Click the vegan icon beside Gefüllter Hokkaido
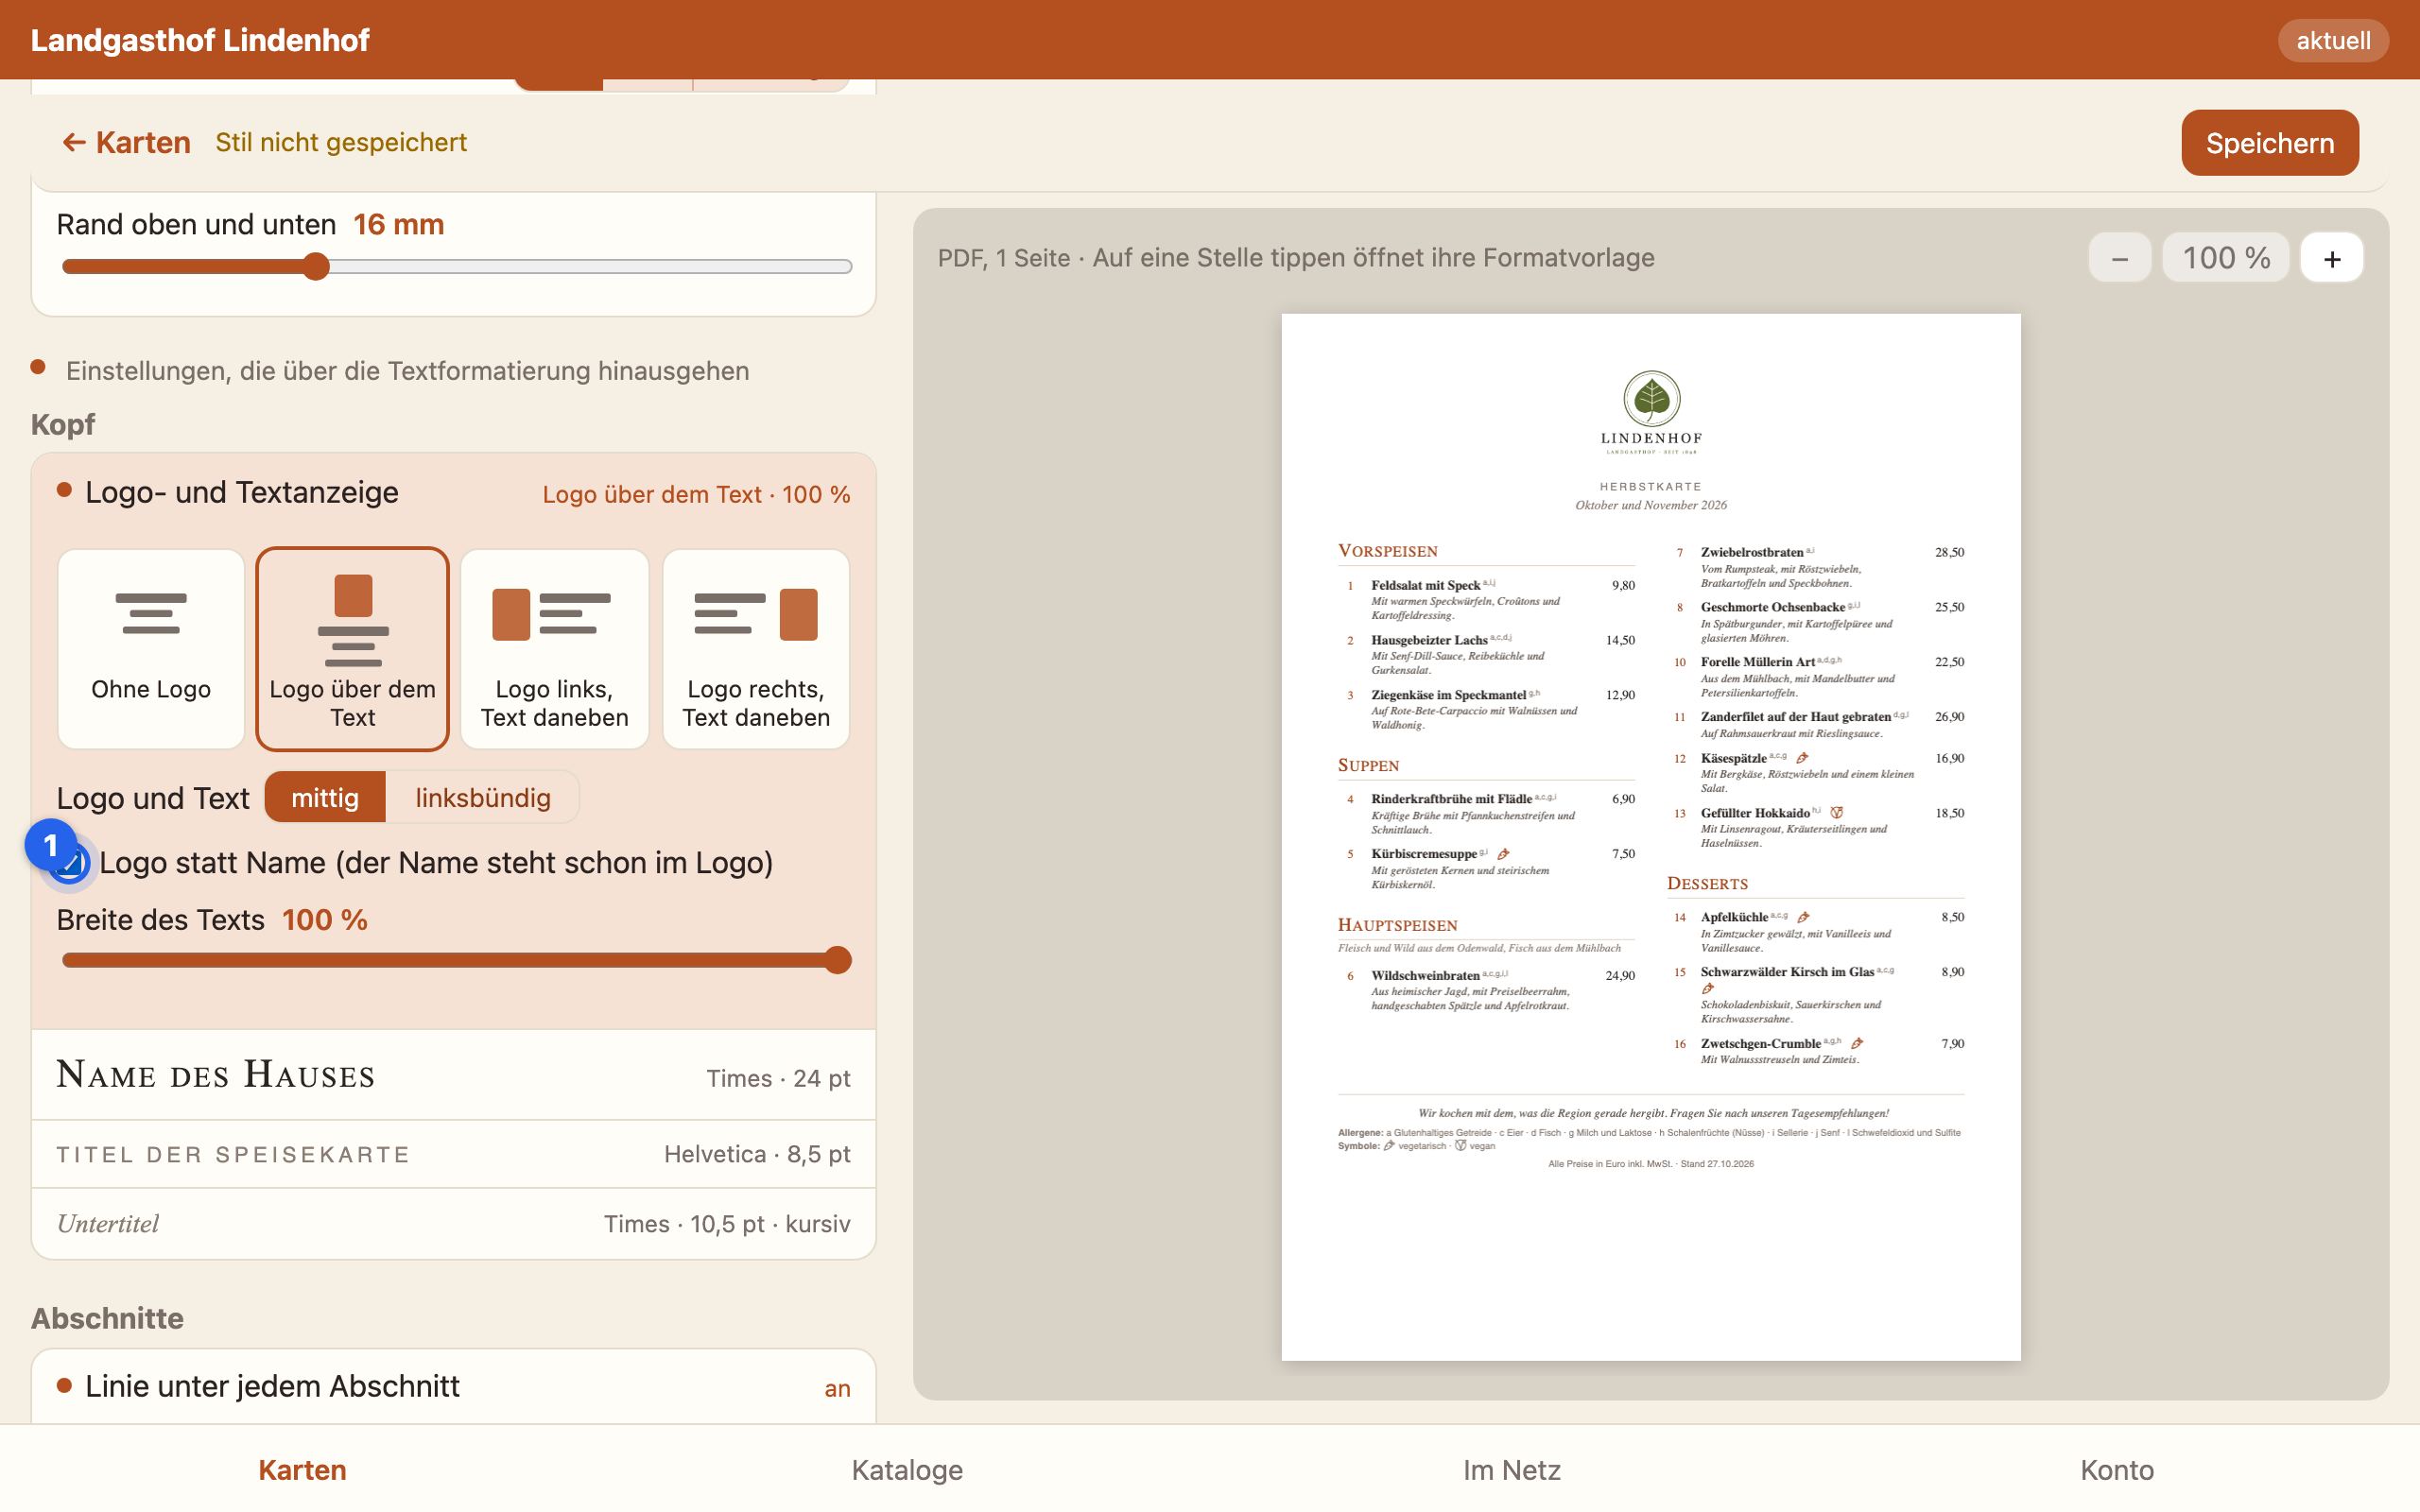Viewport: 2420px width, 1512px height. pyautogui.click(x=1836, y=813)
